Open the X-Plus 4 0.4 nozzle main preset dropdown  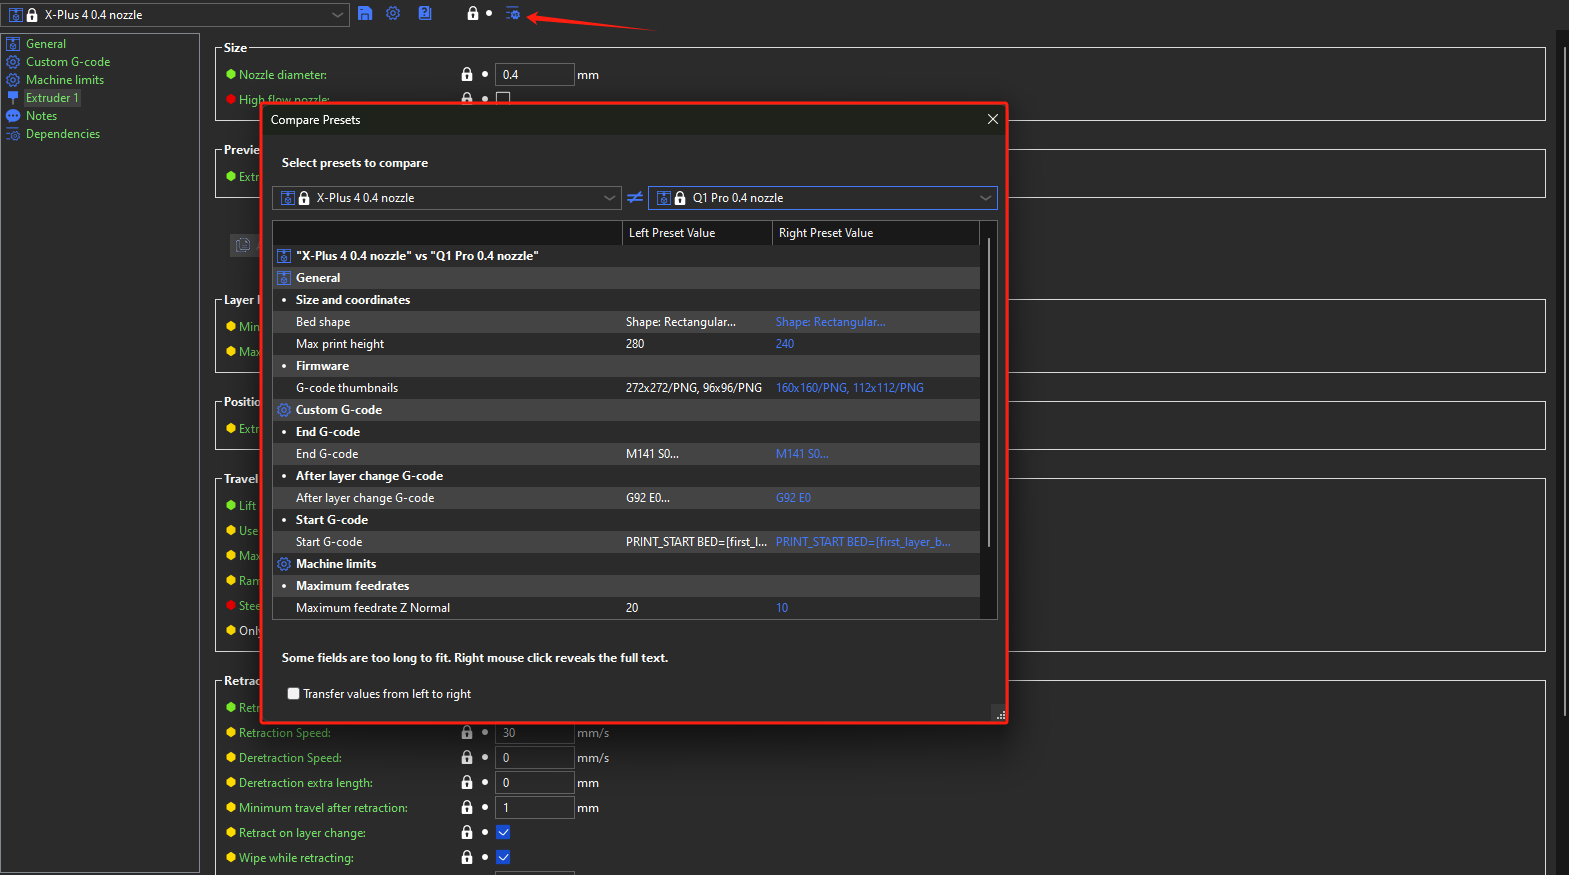coord(176,15)
